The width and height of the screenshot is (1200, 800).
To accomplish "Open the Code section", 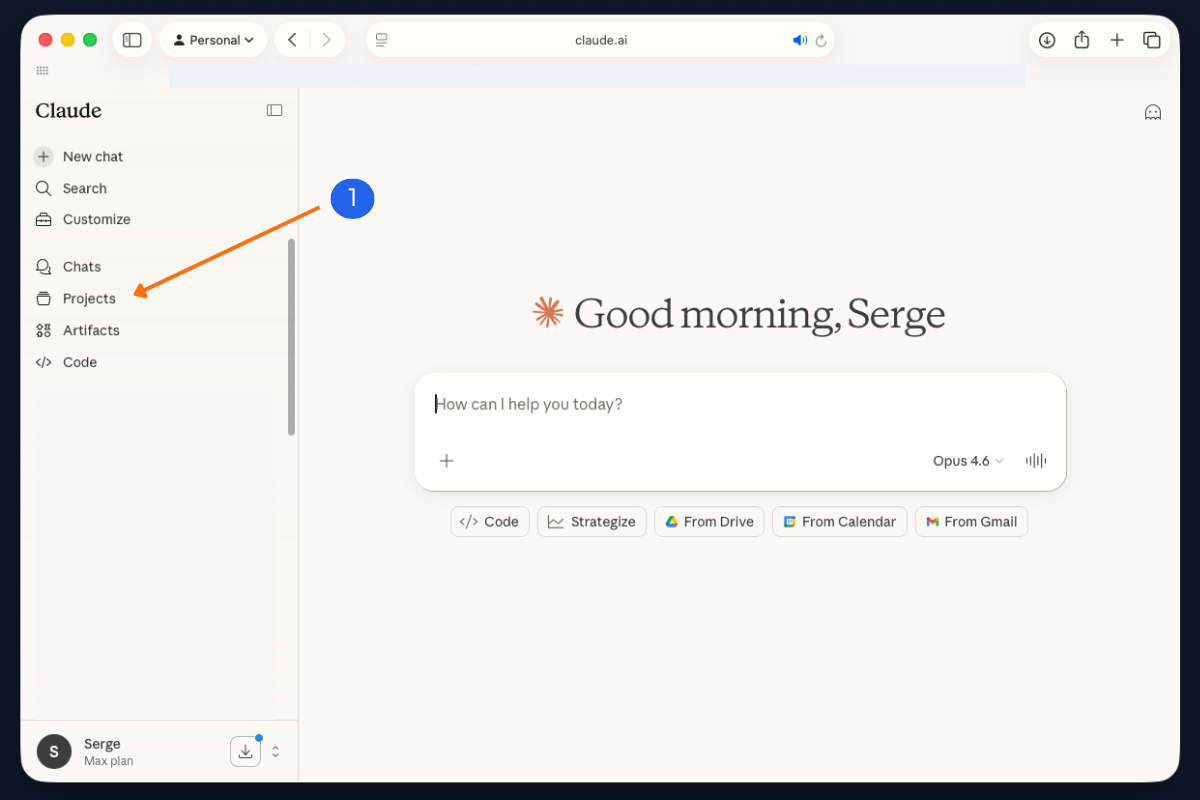I will (66, 362).
